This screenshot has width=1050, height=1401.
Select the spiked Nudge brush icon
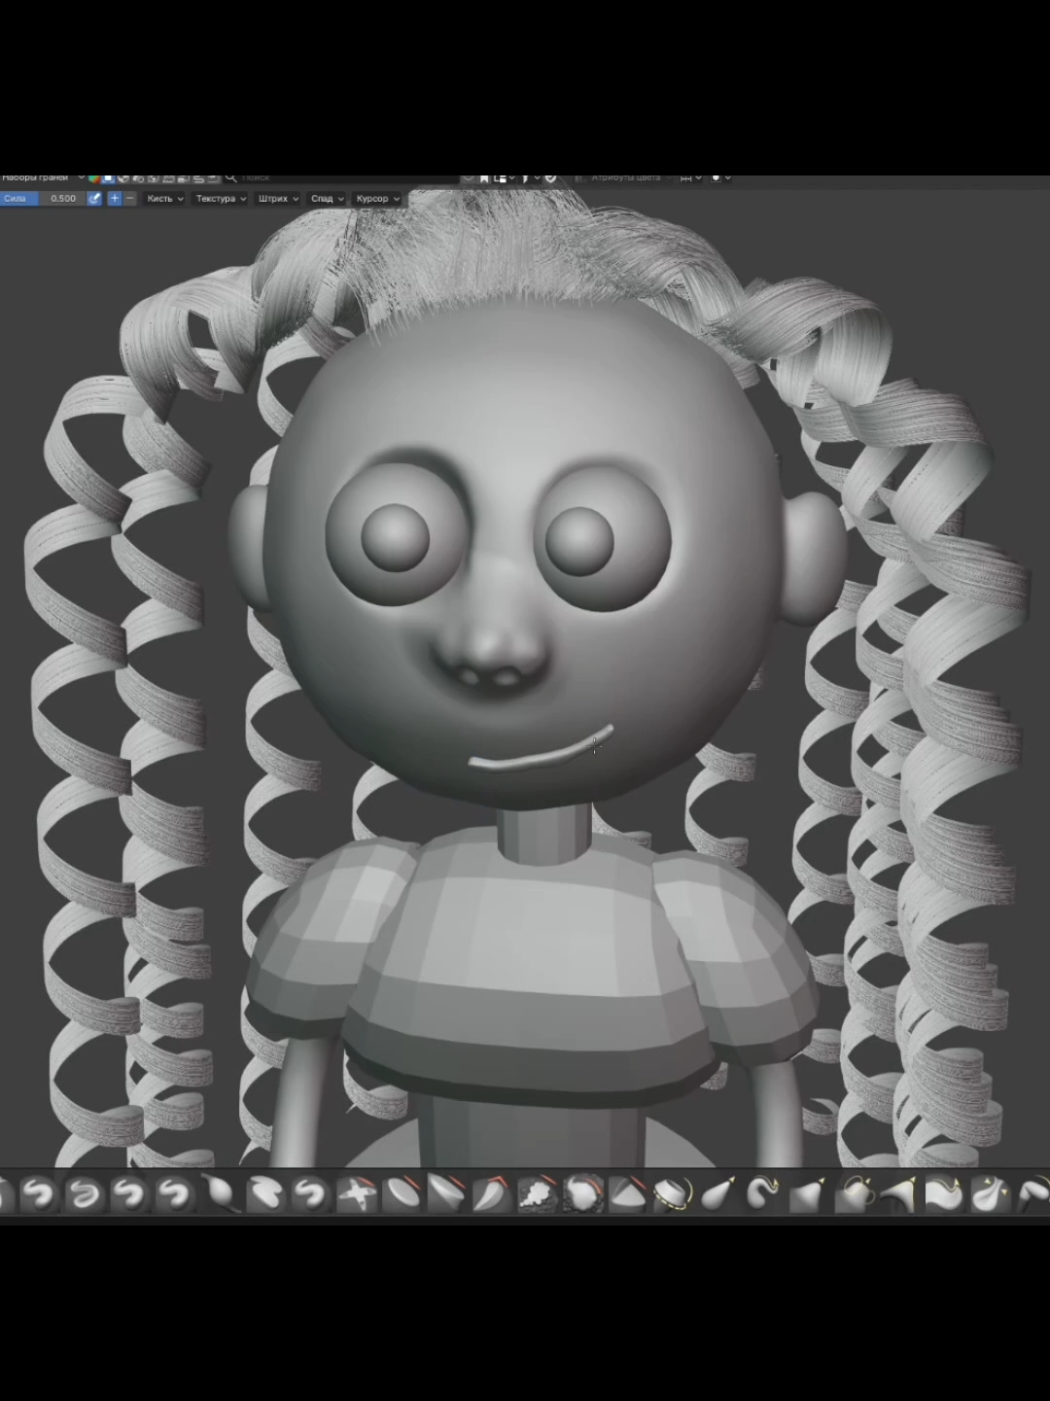(x=898, y=1194)
